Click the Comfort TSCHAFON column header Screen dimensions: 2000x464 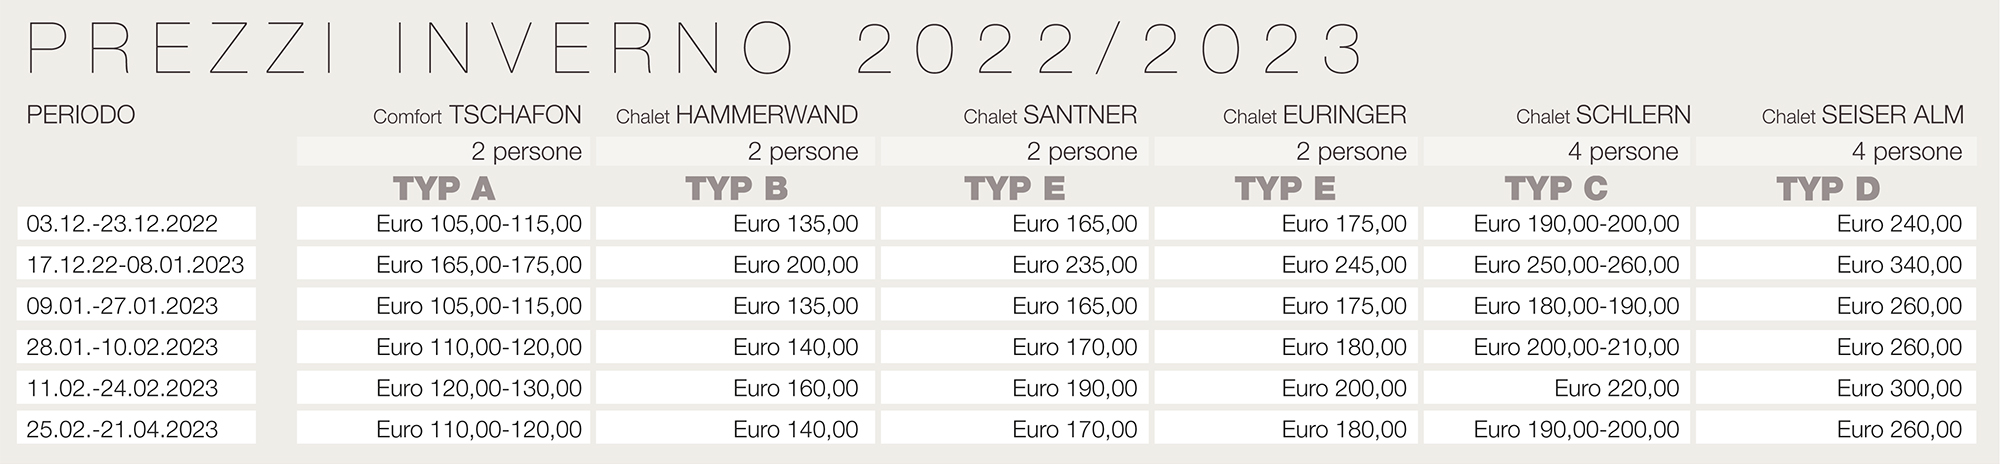[x=477, y=116]
